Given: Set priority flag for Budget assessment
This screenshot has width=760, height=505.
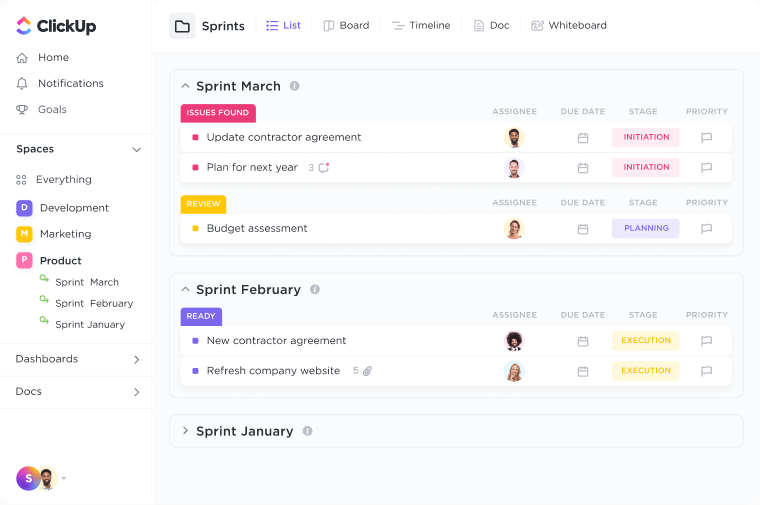Looking at the screenshot, I should point(706,229).
